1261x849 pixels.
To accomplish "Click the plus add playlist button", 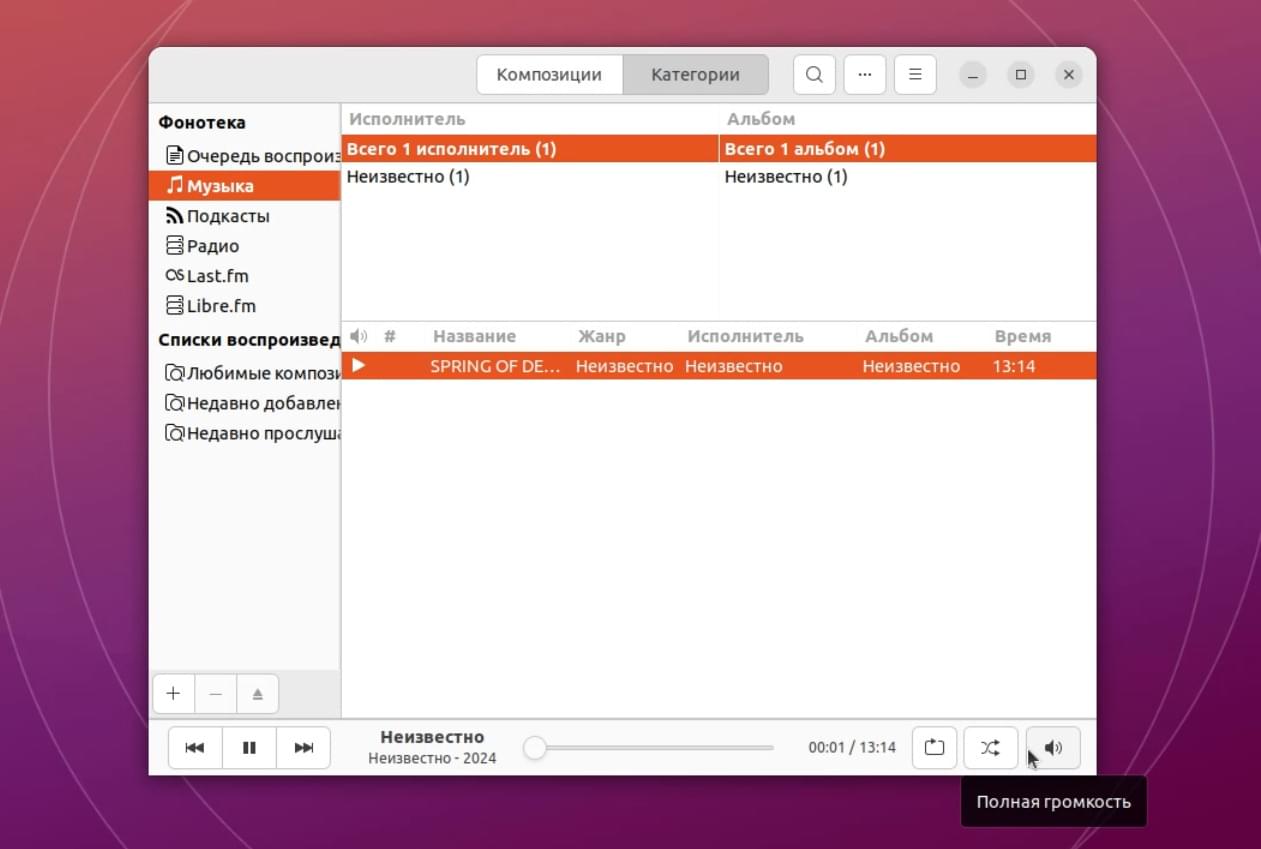I will pos(173,694).
